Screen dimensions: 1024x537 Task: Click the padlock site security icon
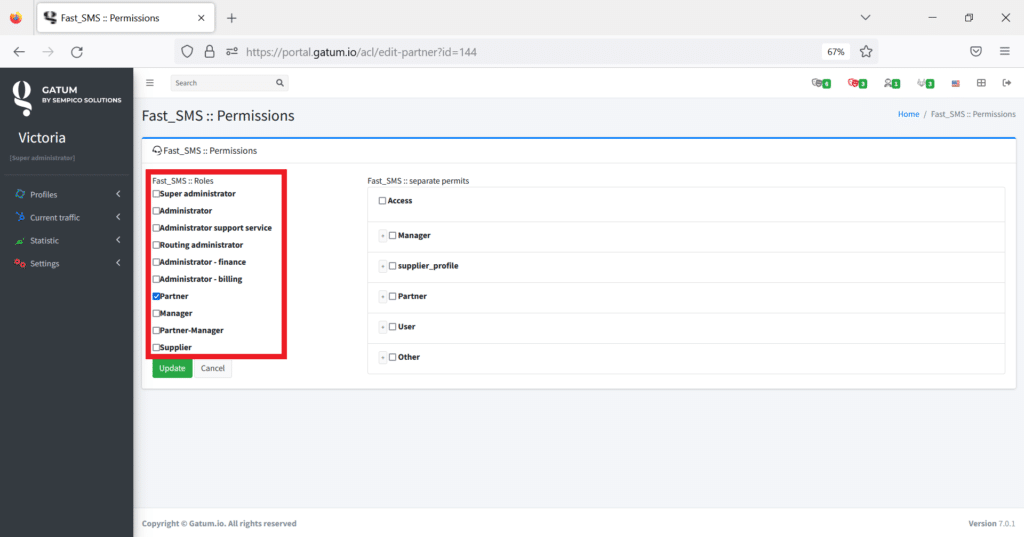[209, 52]
